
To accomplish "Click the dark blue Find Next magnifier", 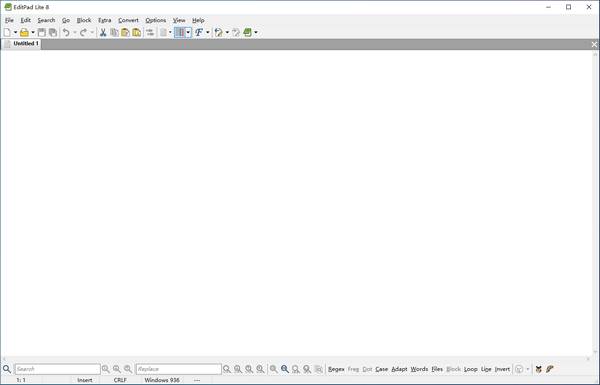I will [285, 369].
